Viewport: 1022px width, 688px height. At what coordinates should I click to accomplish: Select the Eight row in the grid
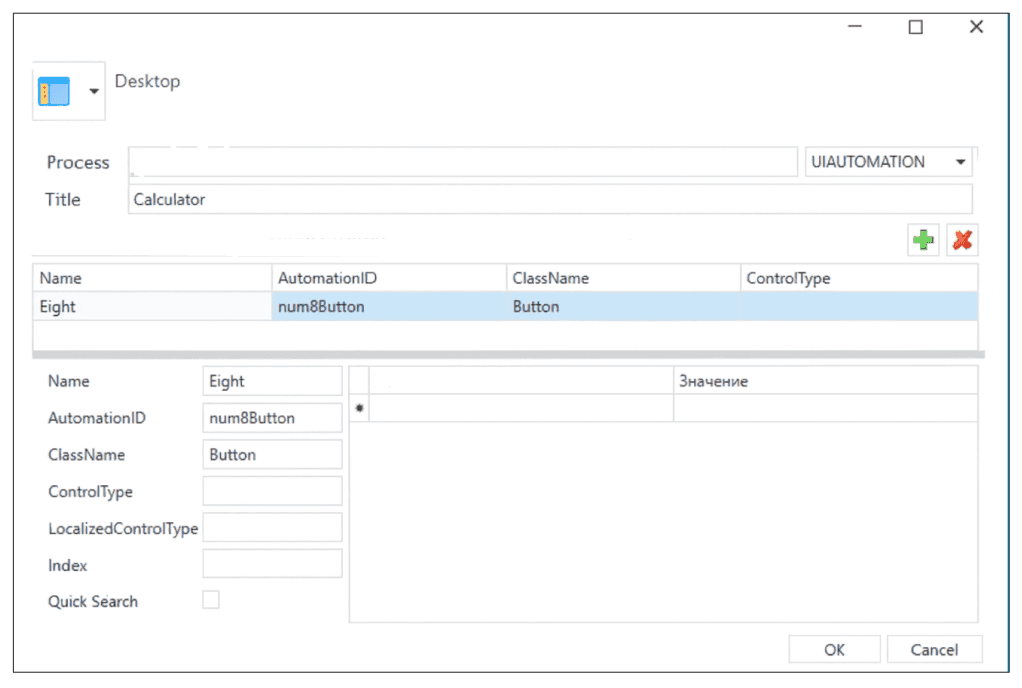[x=150, y=307]
